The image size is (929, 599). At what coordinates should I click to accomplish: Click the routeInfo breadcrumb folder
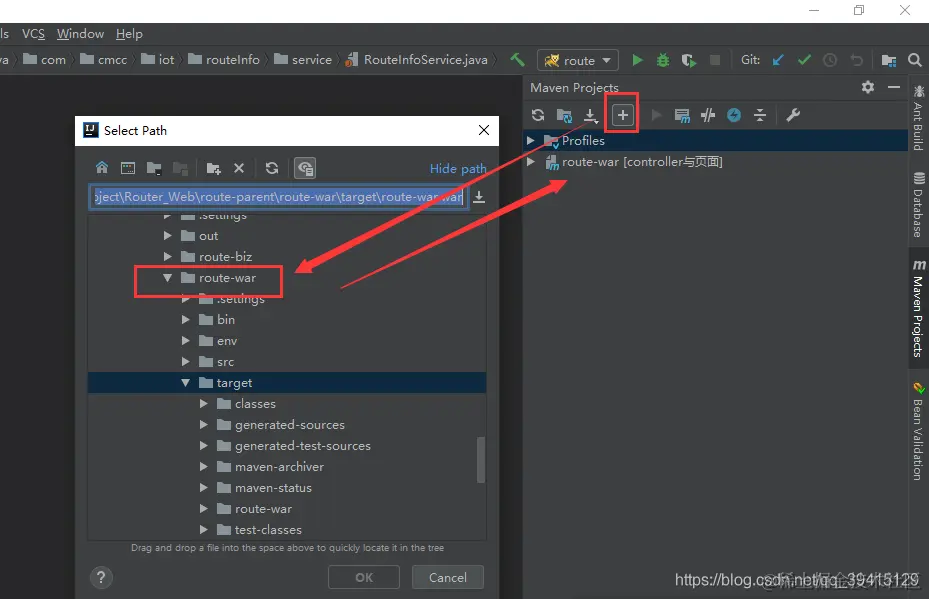[224, 60]
